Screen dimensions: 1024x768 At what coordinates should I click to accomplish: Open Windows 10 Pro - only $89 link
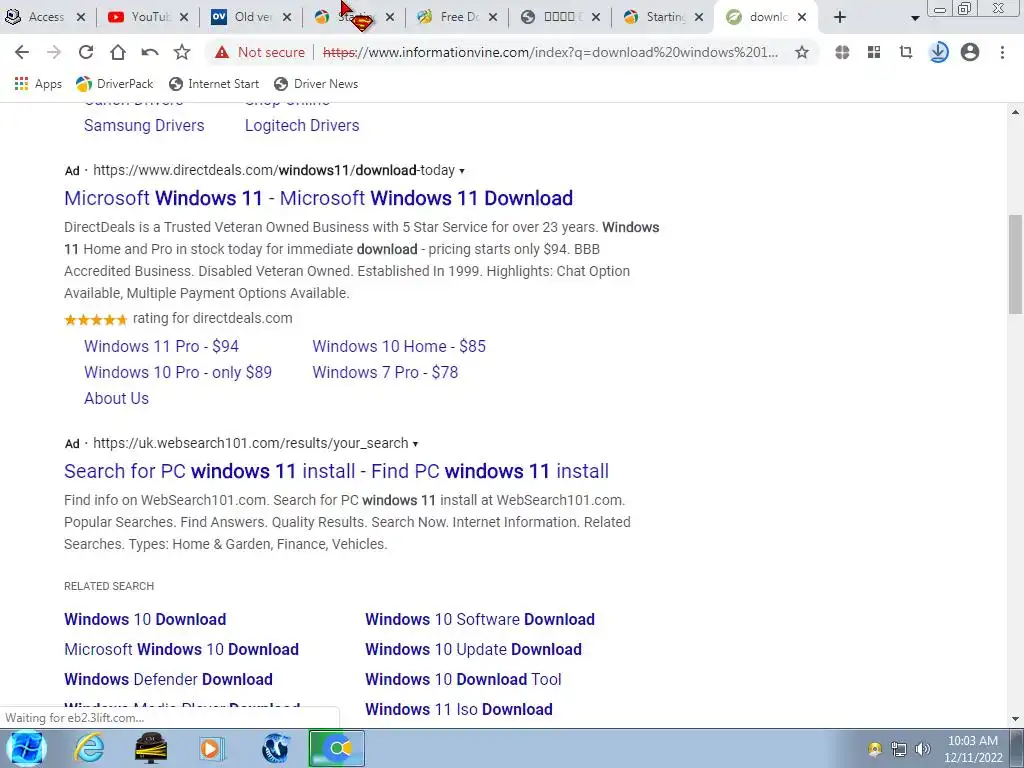pyautogui.click(x=178, y=372)
